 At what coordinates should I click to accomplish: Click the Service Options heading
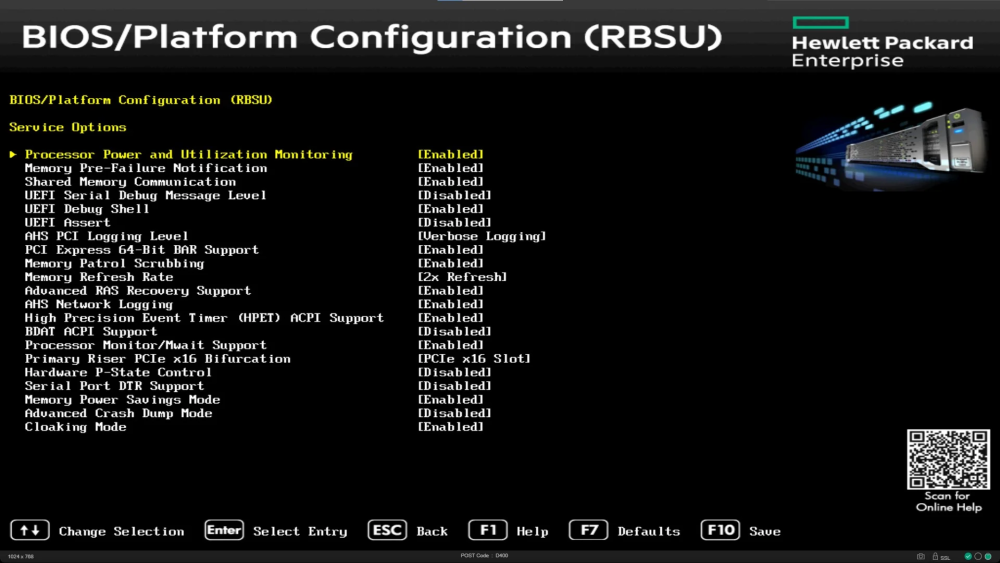pyautogui.click(x=68, y=127)
